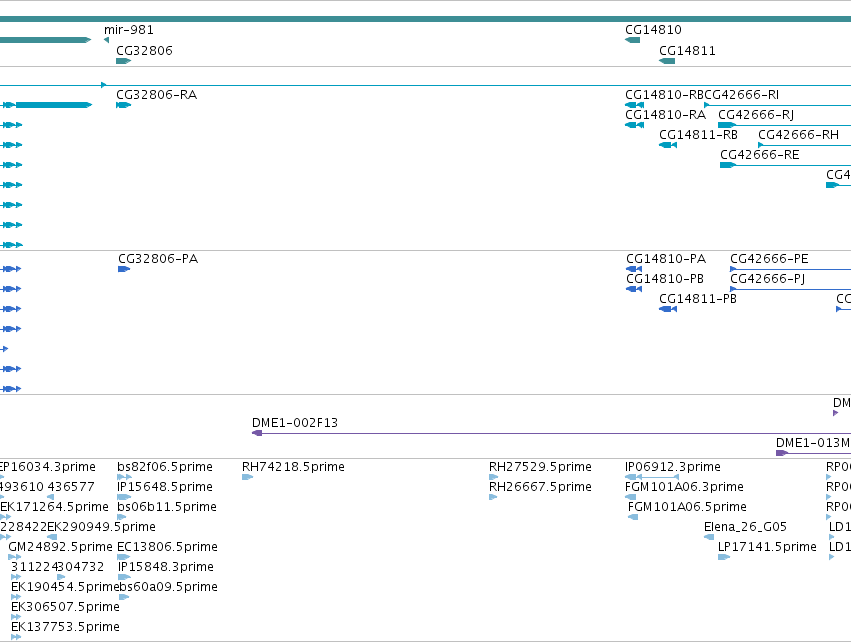The image size is (851, 642).
Task: Click the CG32806-PA protein label
Action: (158, 259)
